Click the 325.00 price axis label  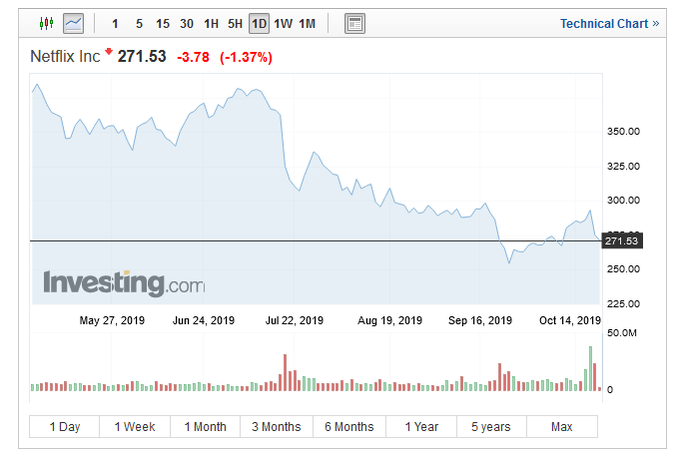pos(623,166)
